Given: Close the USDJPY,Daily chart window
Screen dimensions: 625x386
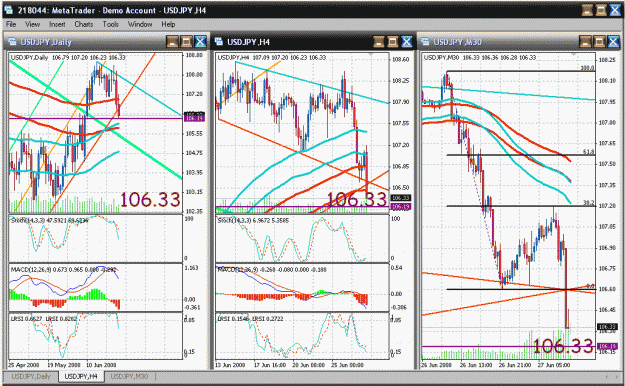Looking at the screenshot, I should pos(200,41).
